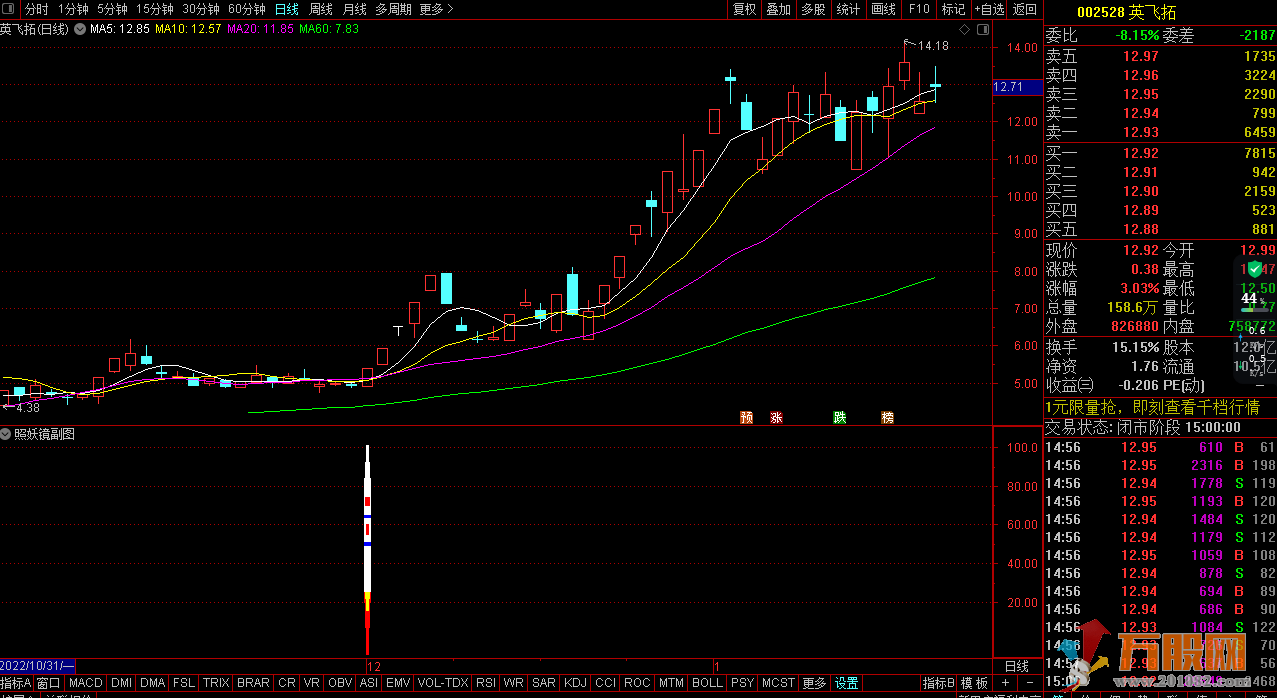The image size is (1277, 698).
Task: Switch to the 1分钟 period
Action: point(73,9)
